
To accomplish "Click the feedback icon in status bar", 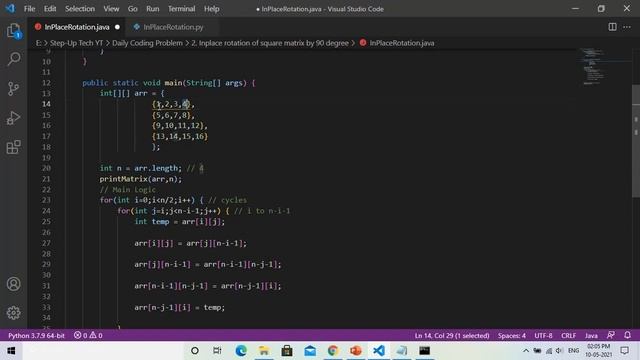I will 611,335.
